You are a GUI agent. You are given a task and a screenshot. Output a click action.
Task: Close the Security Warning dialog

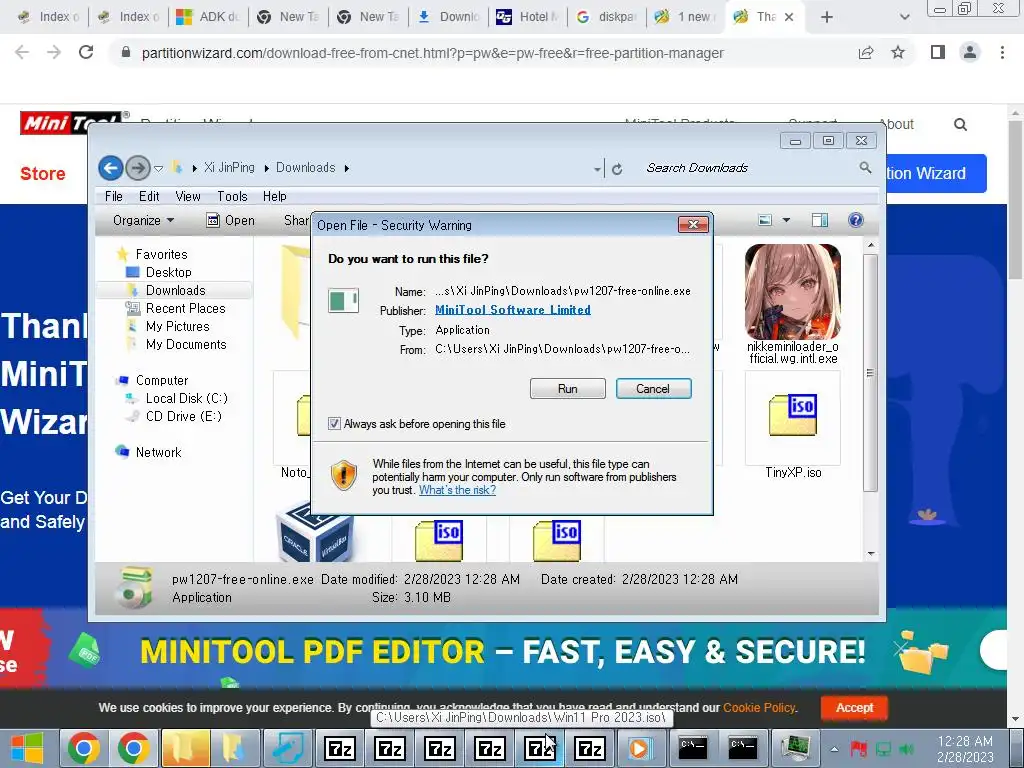[693, 225]
